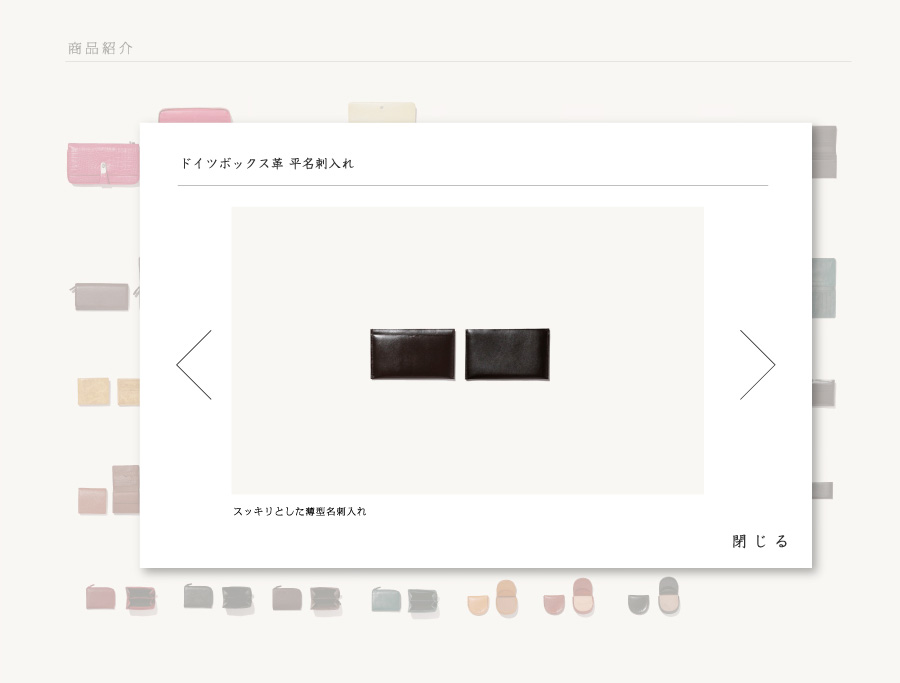Open the beige square card case thumbnail
This screenshot has height=683, width=900.
point(94,391)
